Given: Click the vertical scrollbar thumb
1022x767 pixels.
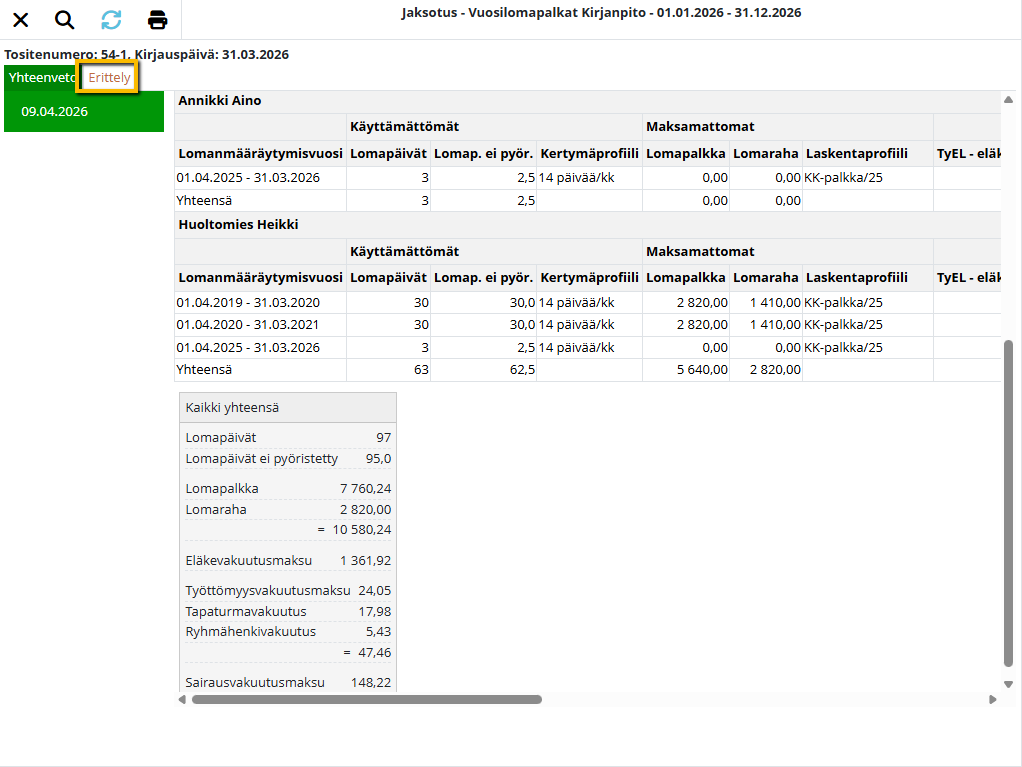Looking at the screenshot, I should pos(1008,503).
